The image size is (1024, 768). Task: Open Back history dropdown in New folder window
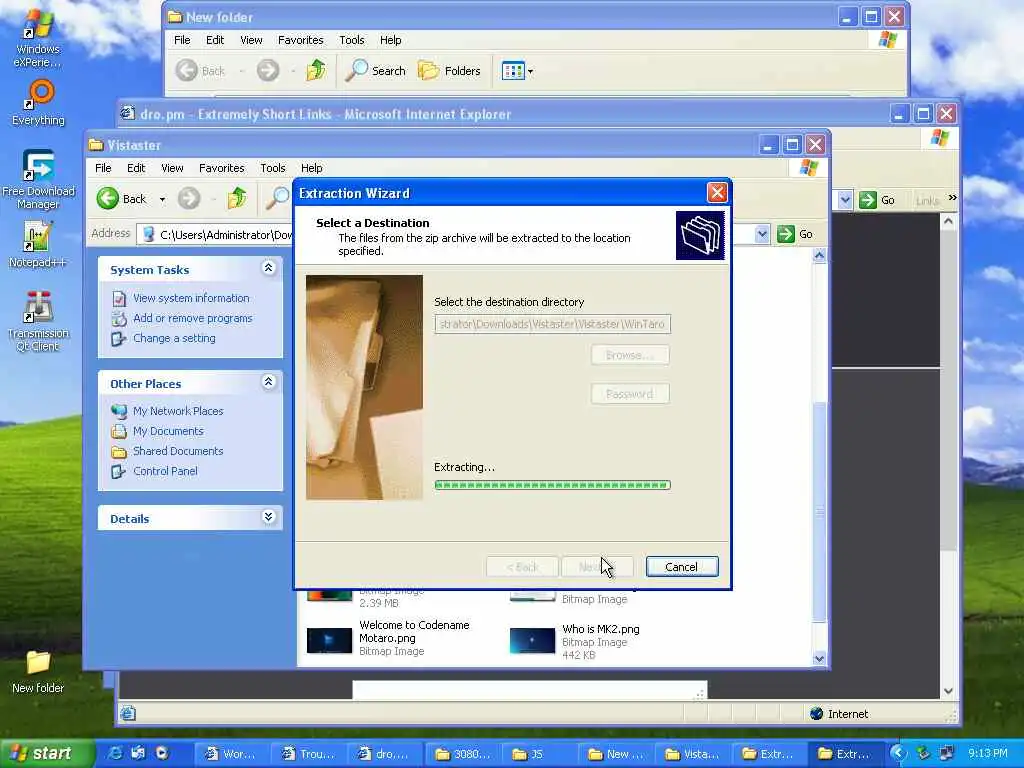pyautogui.click(x=242, y=71)
